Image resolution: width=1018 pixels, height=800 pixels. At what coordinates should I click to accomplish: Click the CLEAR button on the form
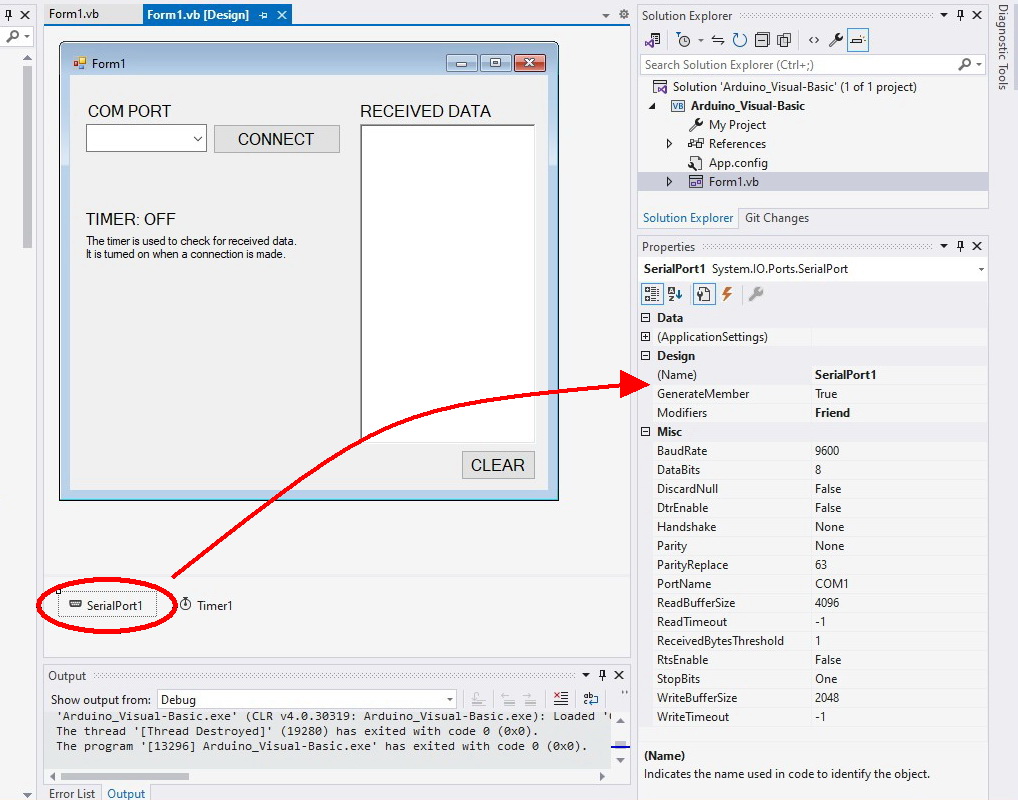(x=498, y=464)
